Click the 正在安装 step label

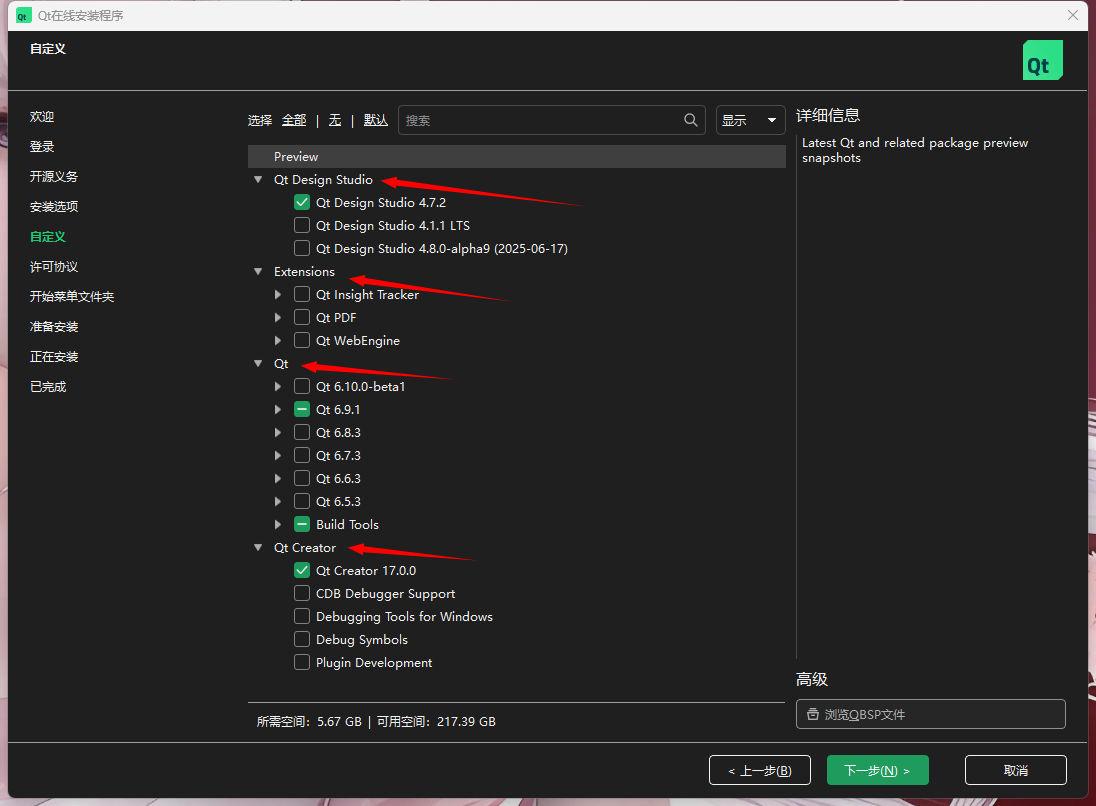point(54,357)
